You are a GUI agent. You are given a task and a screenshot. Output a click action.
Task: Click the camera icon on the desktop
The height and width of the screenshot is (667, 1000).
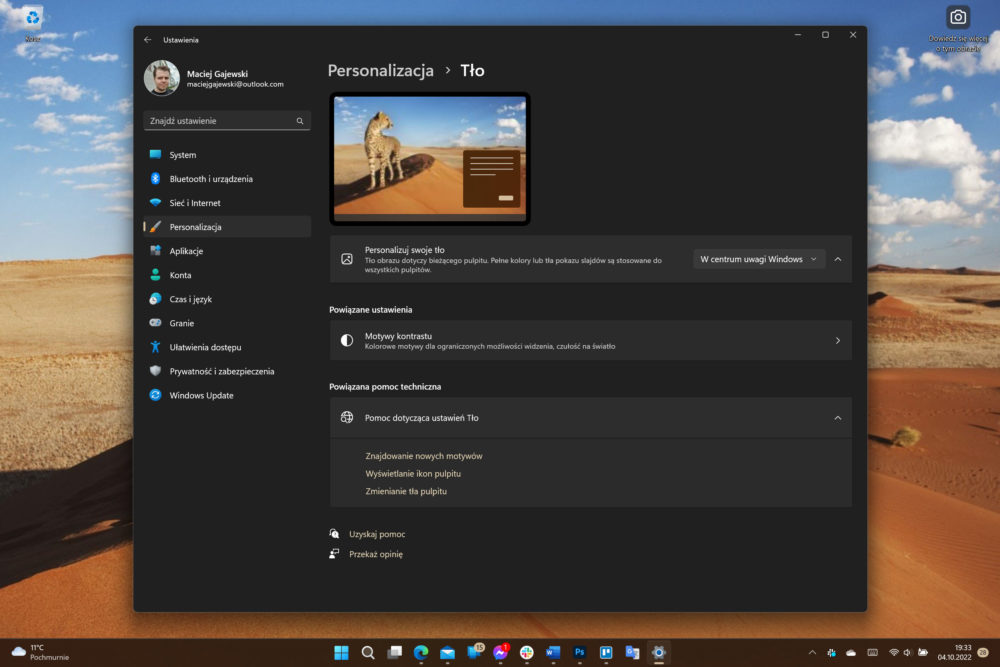(x=958, y=17)
